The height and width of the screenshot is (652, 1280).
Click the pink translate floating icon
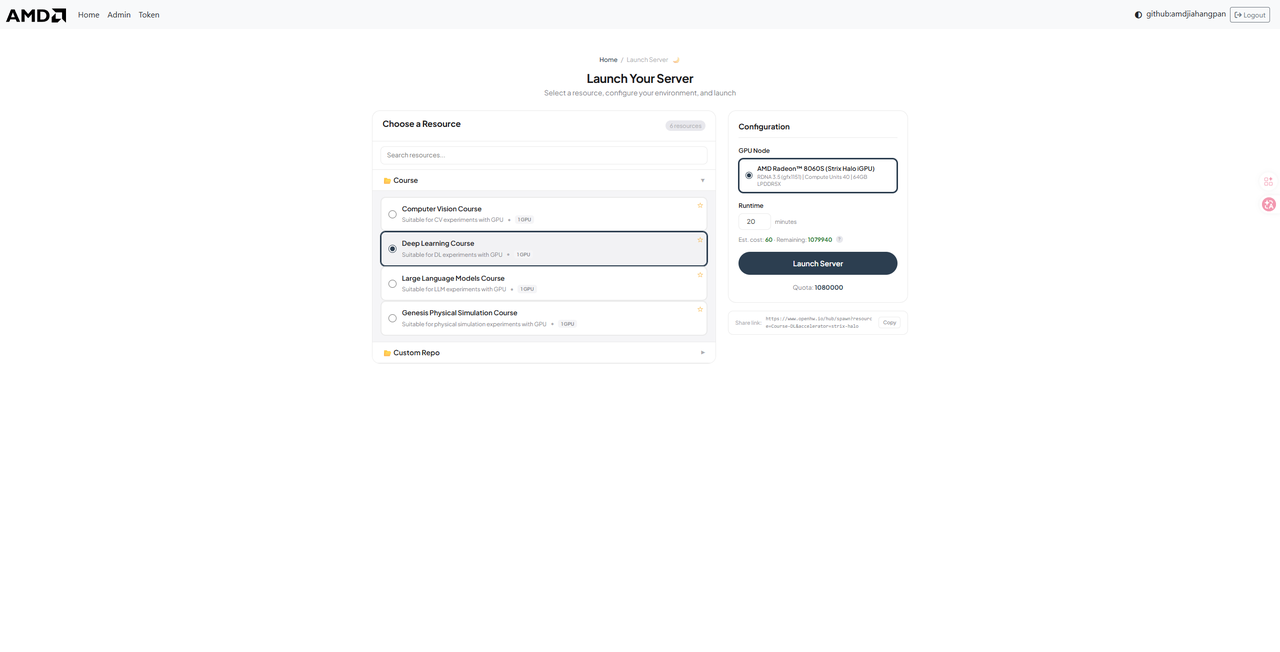tap(1269, 204)
